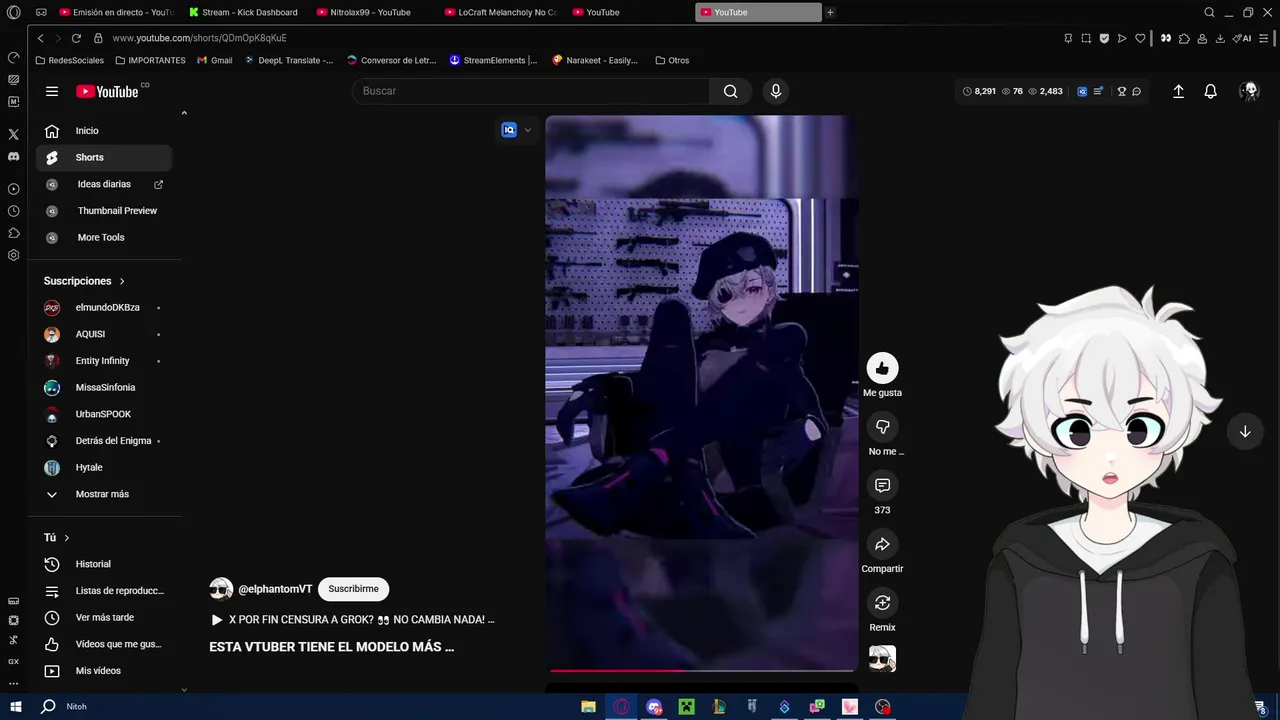Open the DeepL Translate bookmark

[289, 60]
